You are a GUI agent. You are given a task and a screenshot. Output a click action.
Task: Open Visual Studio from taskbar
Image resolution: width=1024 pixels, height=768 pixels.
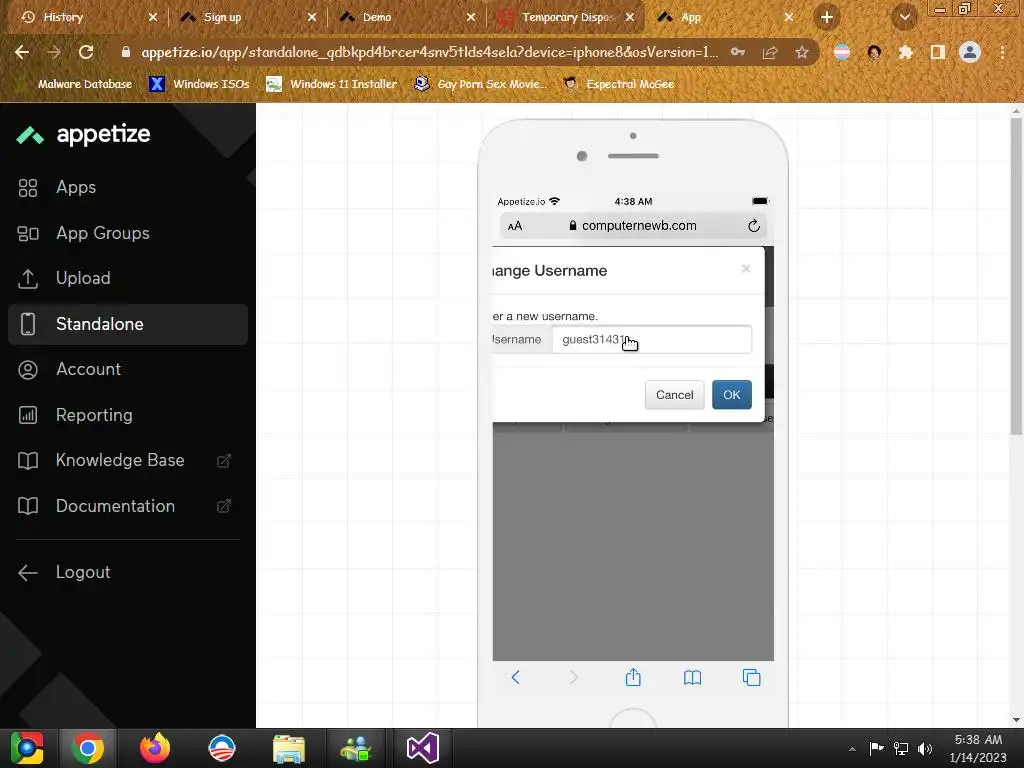(423, 748)
